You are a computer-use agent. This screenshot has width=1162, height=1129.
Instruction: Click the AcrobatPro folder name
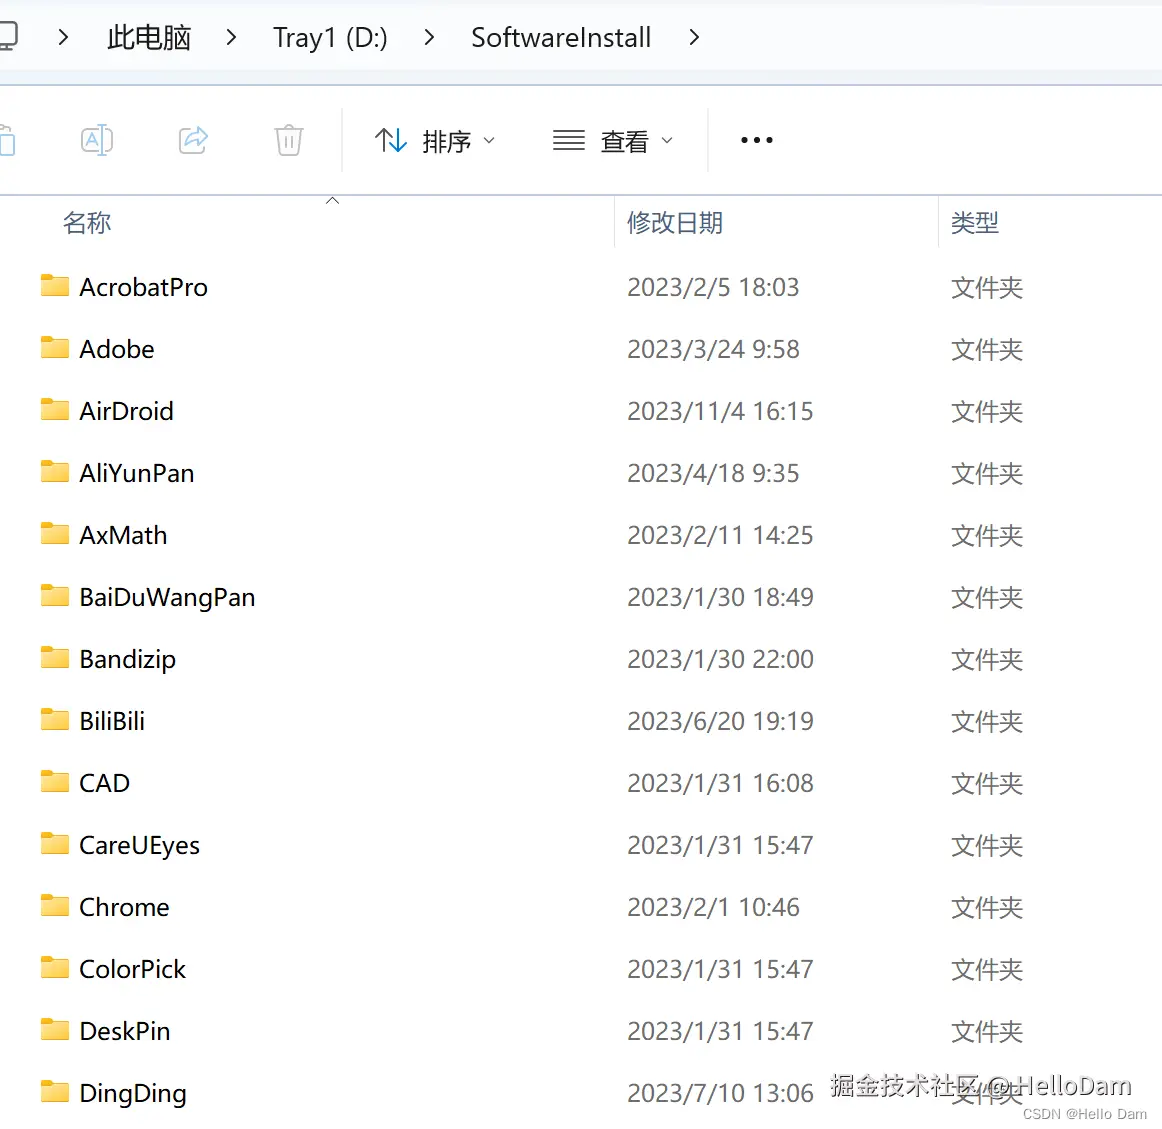(x=144, y=288)
